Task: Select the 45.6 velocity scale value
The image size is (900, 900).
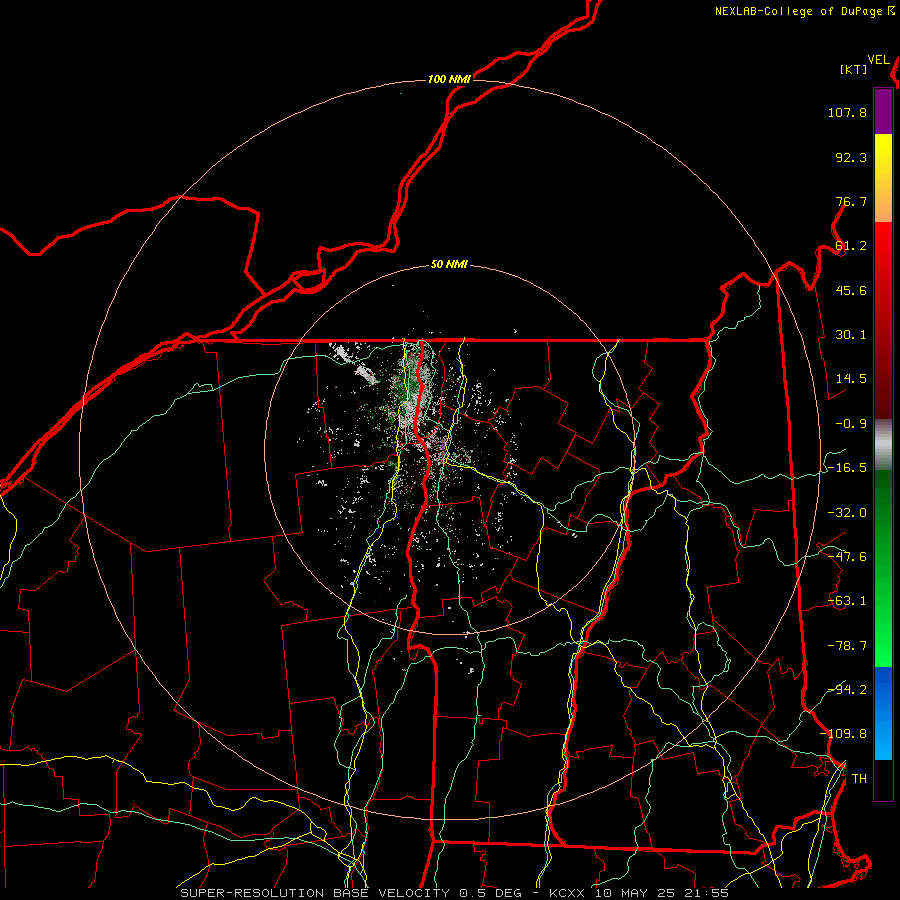Action: click(x=851, y=290)
